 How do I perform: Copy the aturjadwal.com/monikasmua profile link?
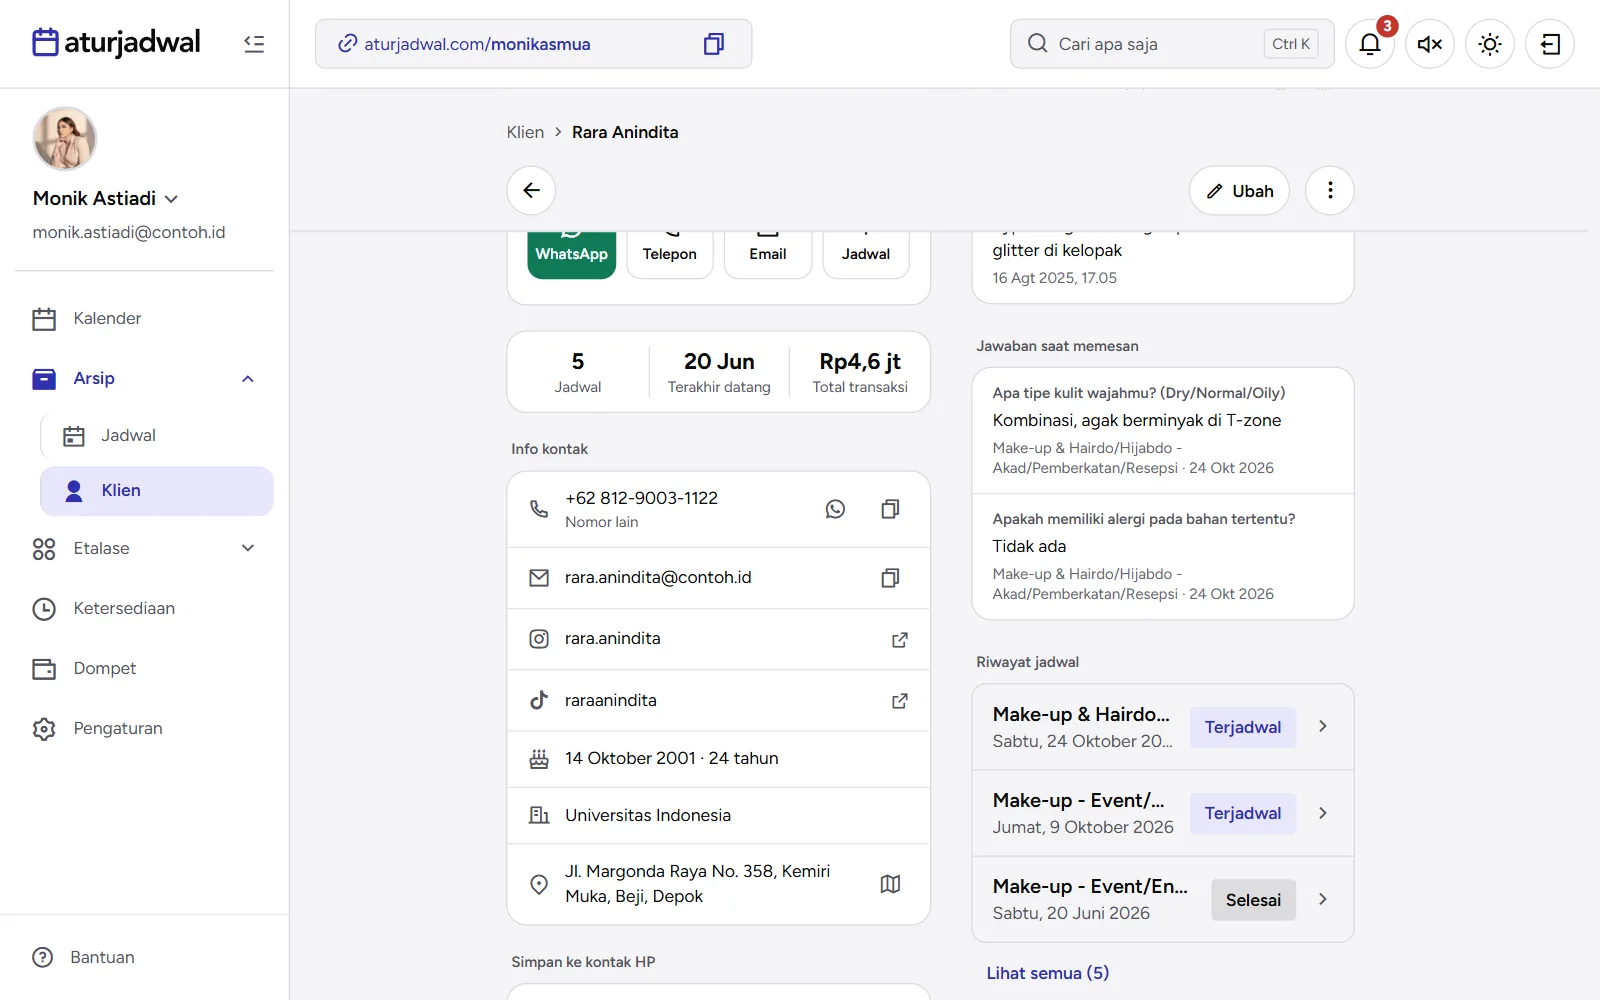(x=714, y=44)
